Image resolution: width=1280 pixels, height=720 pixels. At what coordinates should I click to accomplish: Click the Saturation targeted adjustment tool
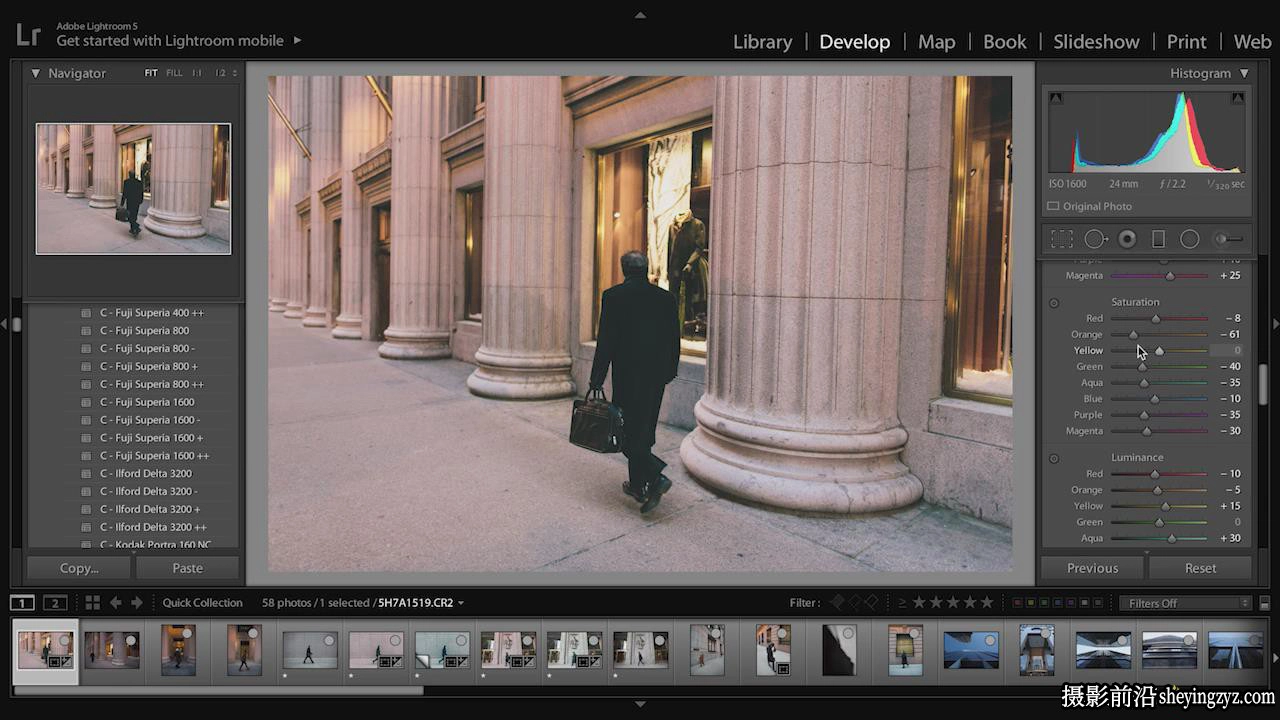click(x=1054, y=302)
